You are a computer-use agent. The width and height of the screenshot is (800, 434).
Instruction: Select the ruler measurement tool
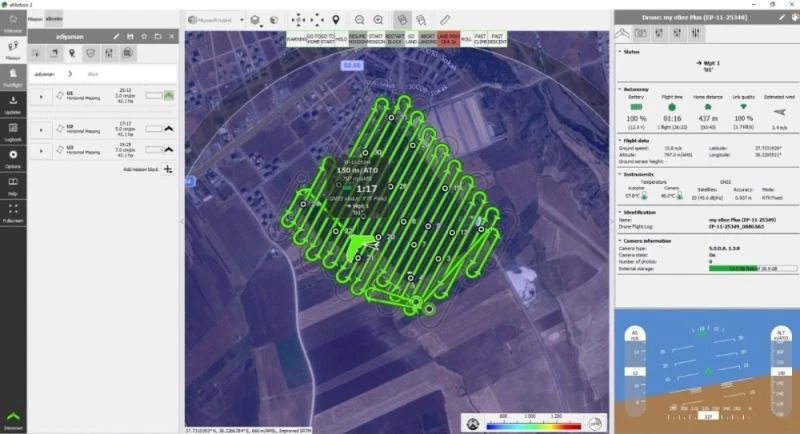(x=445, y=19)
